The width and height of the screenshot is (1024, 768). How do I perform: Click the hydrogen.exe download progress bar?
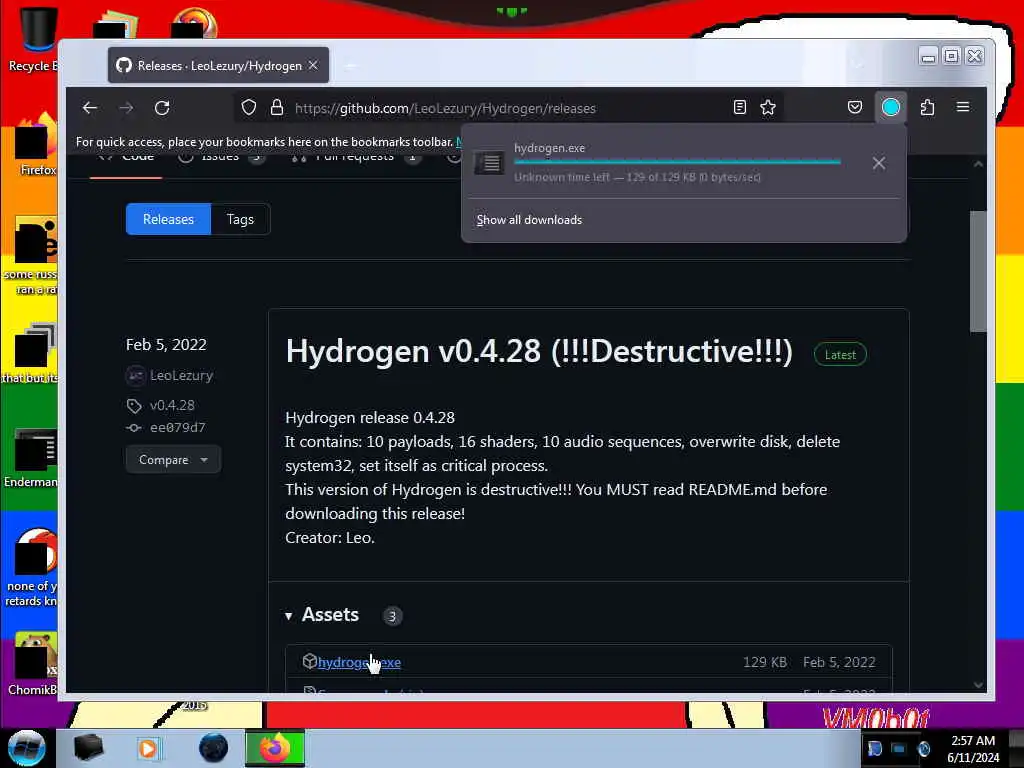[677, 162]
